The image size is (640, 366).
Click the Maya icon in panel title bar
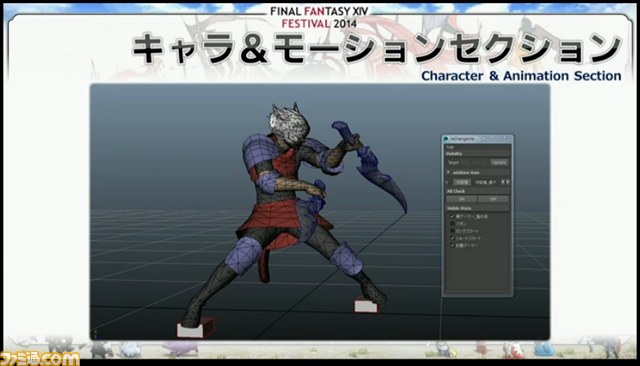click(447, 139)
